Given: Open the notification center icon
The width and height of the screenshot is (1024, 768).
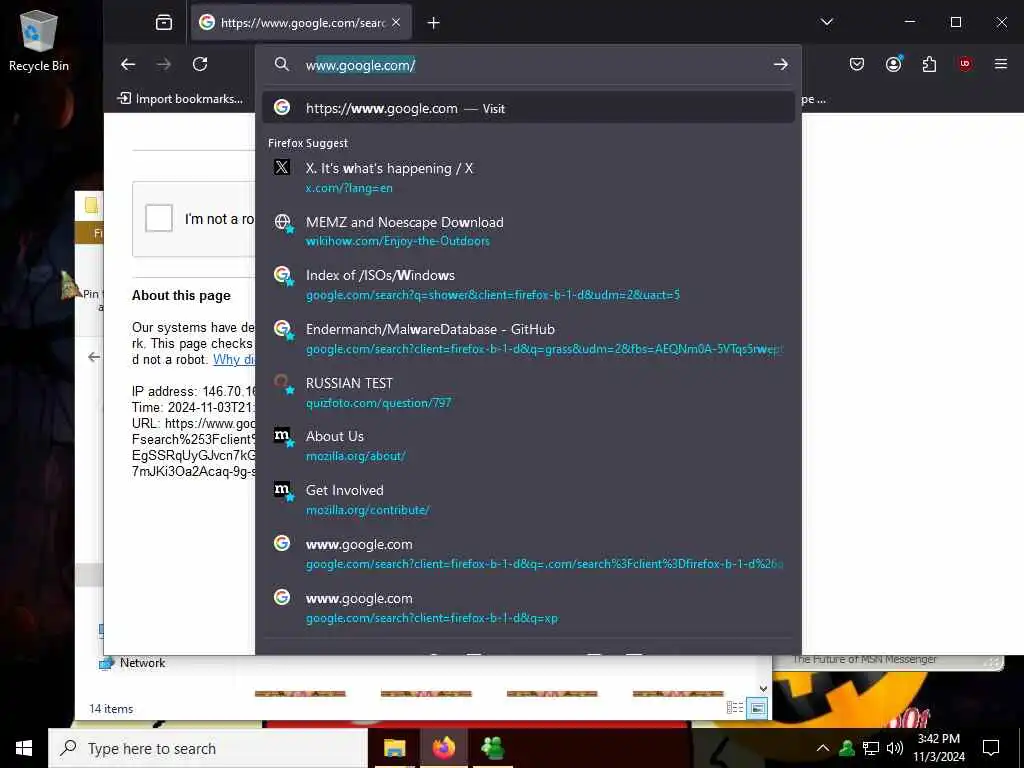Looking at the screenshot, I should pyautogui.click(x=991, y=748).
